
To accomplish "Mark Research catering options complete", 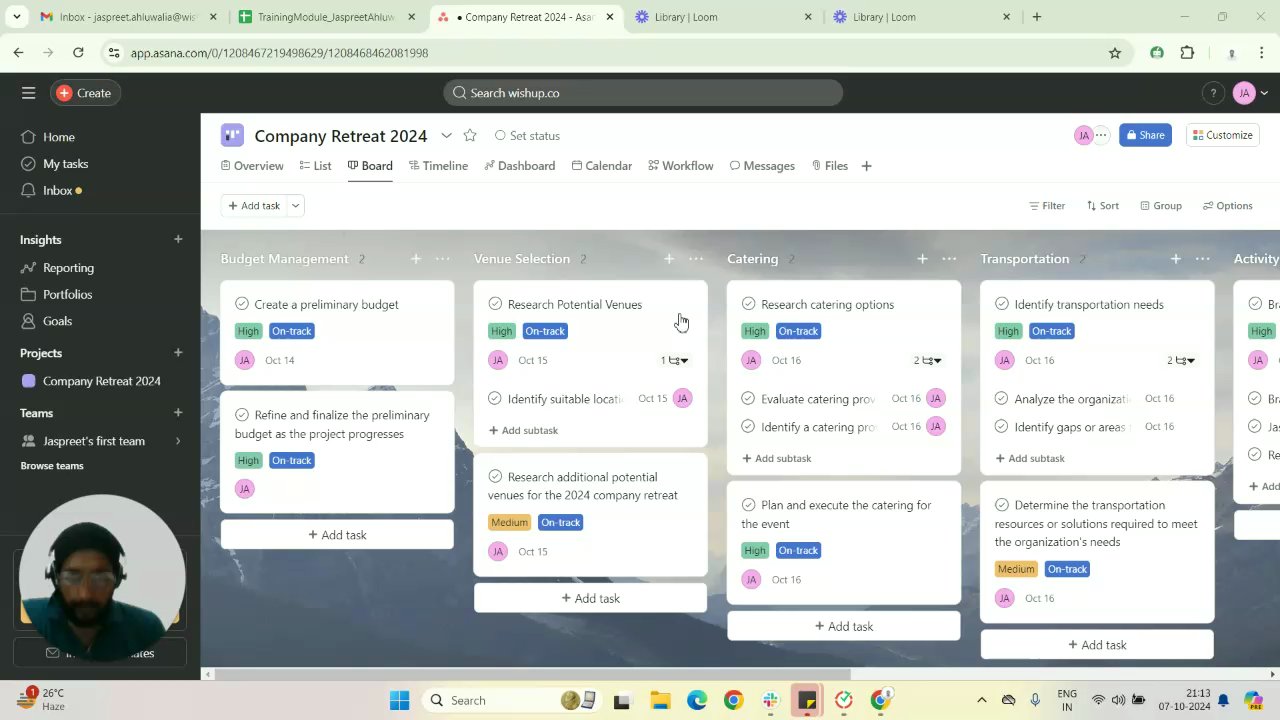I will [748, 304].
